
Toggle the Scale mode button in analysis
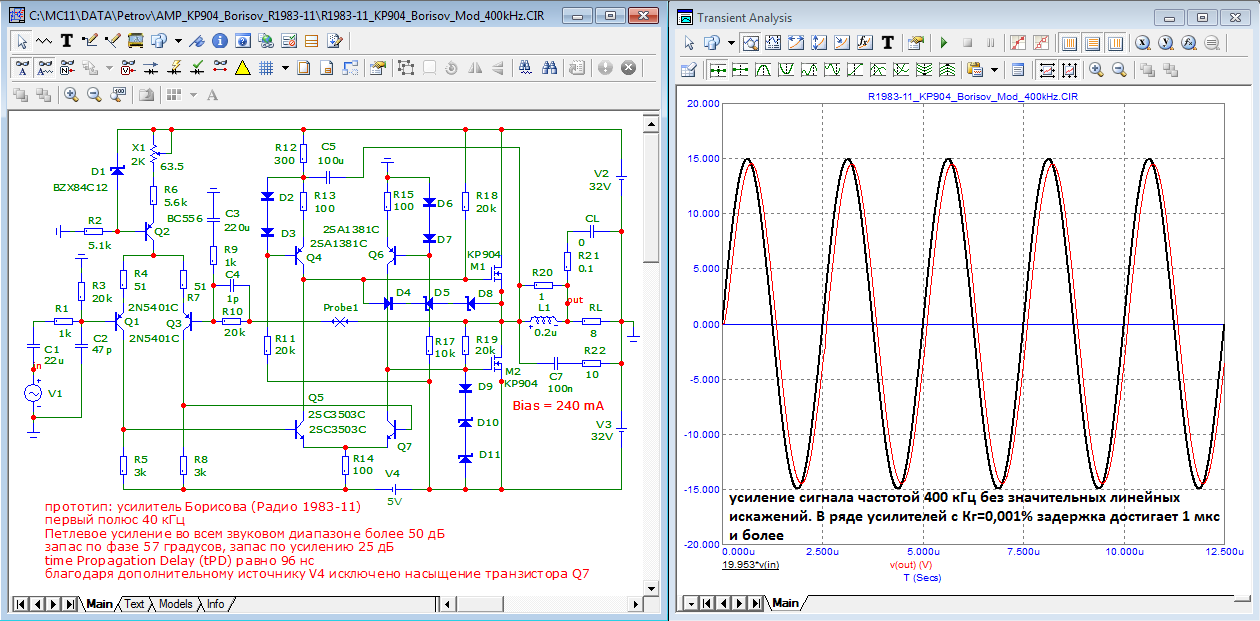tap(750, 43)
